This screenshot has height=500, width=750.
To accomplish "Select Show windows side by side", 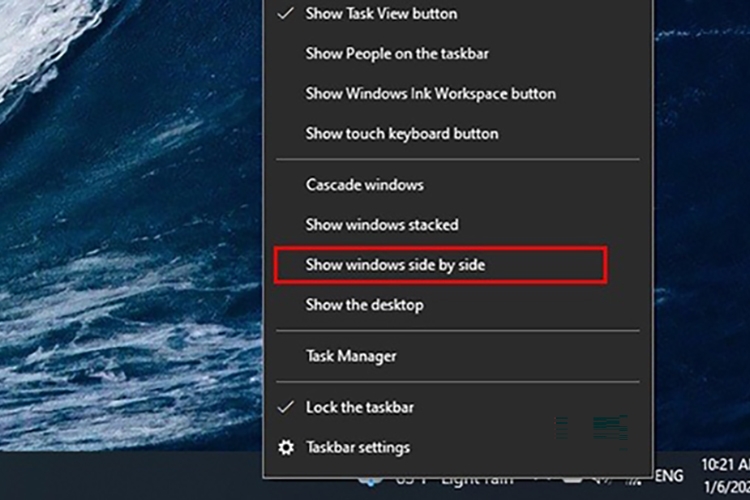I will 395,265.
